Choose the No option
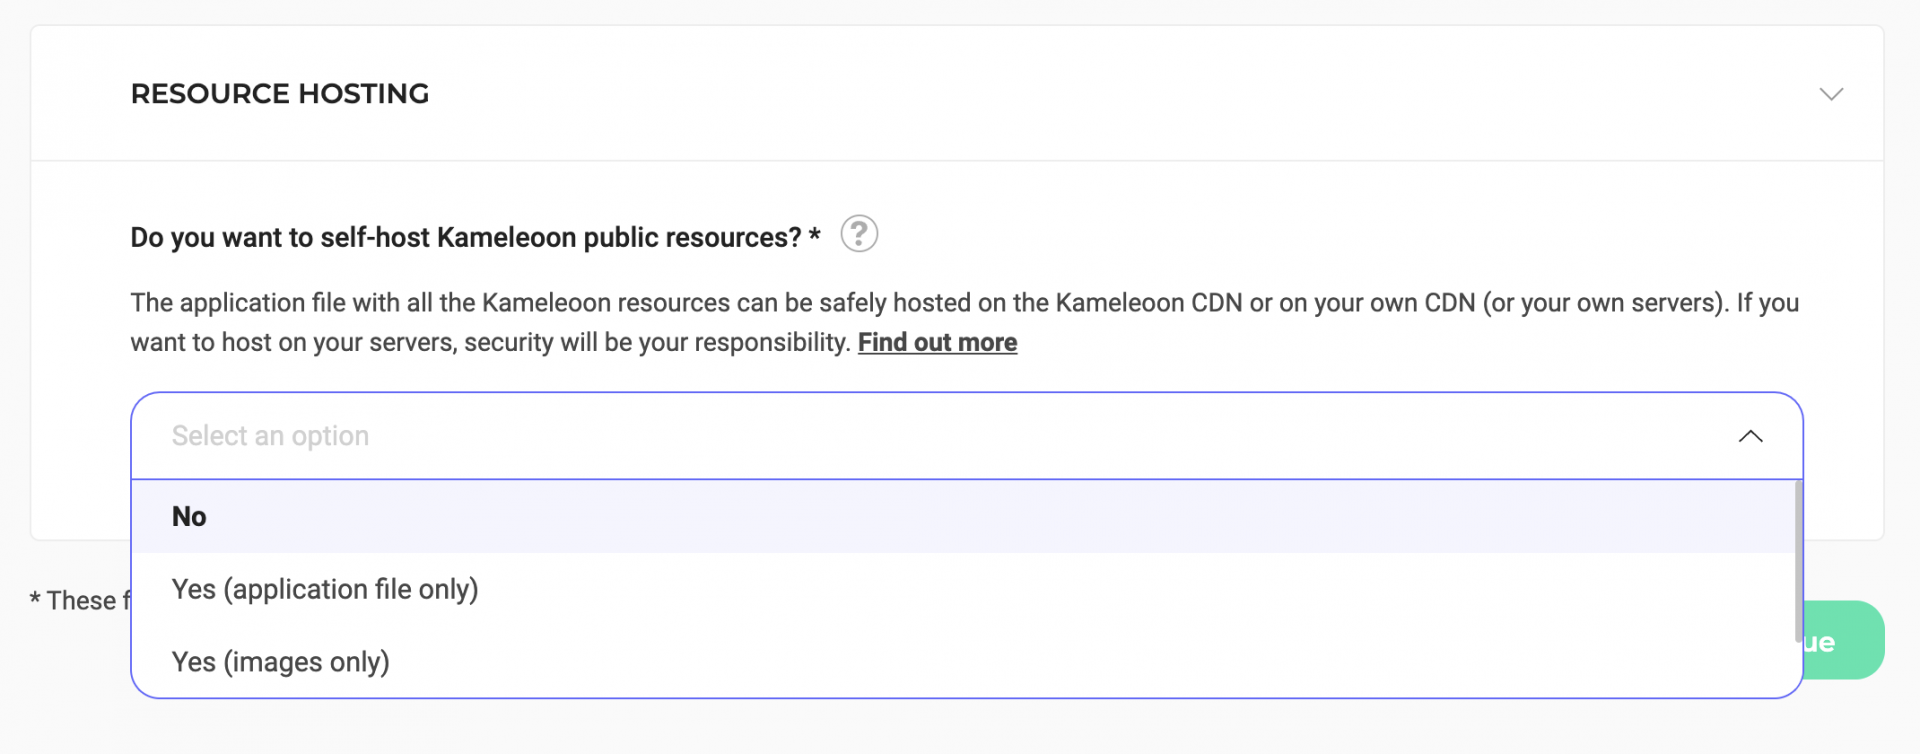1920x754 pixels. tap(189, 516)
